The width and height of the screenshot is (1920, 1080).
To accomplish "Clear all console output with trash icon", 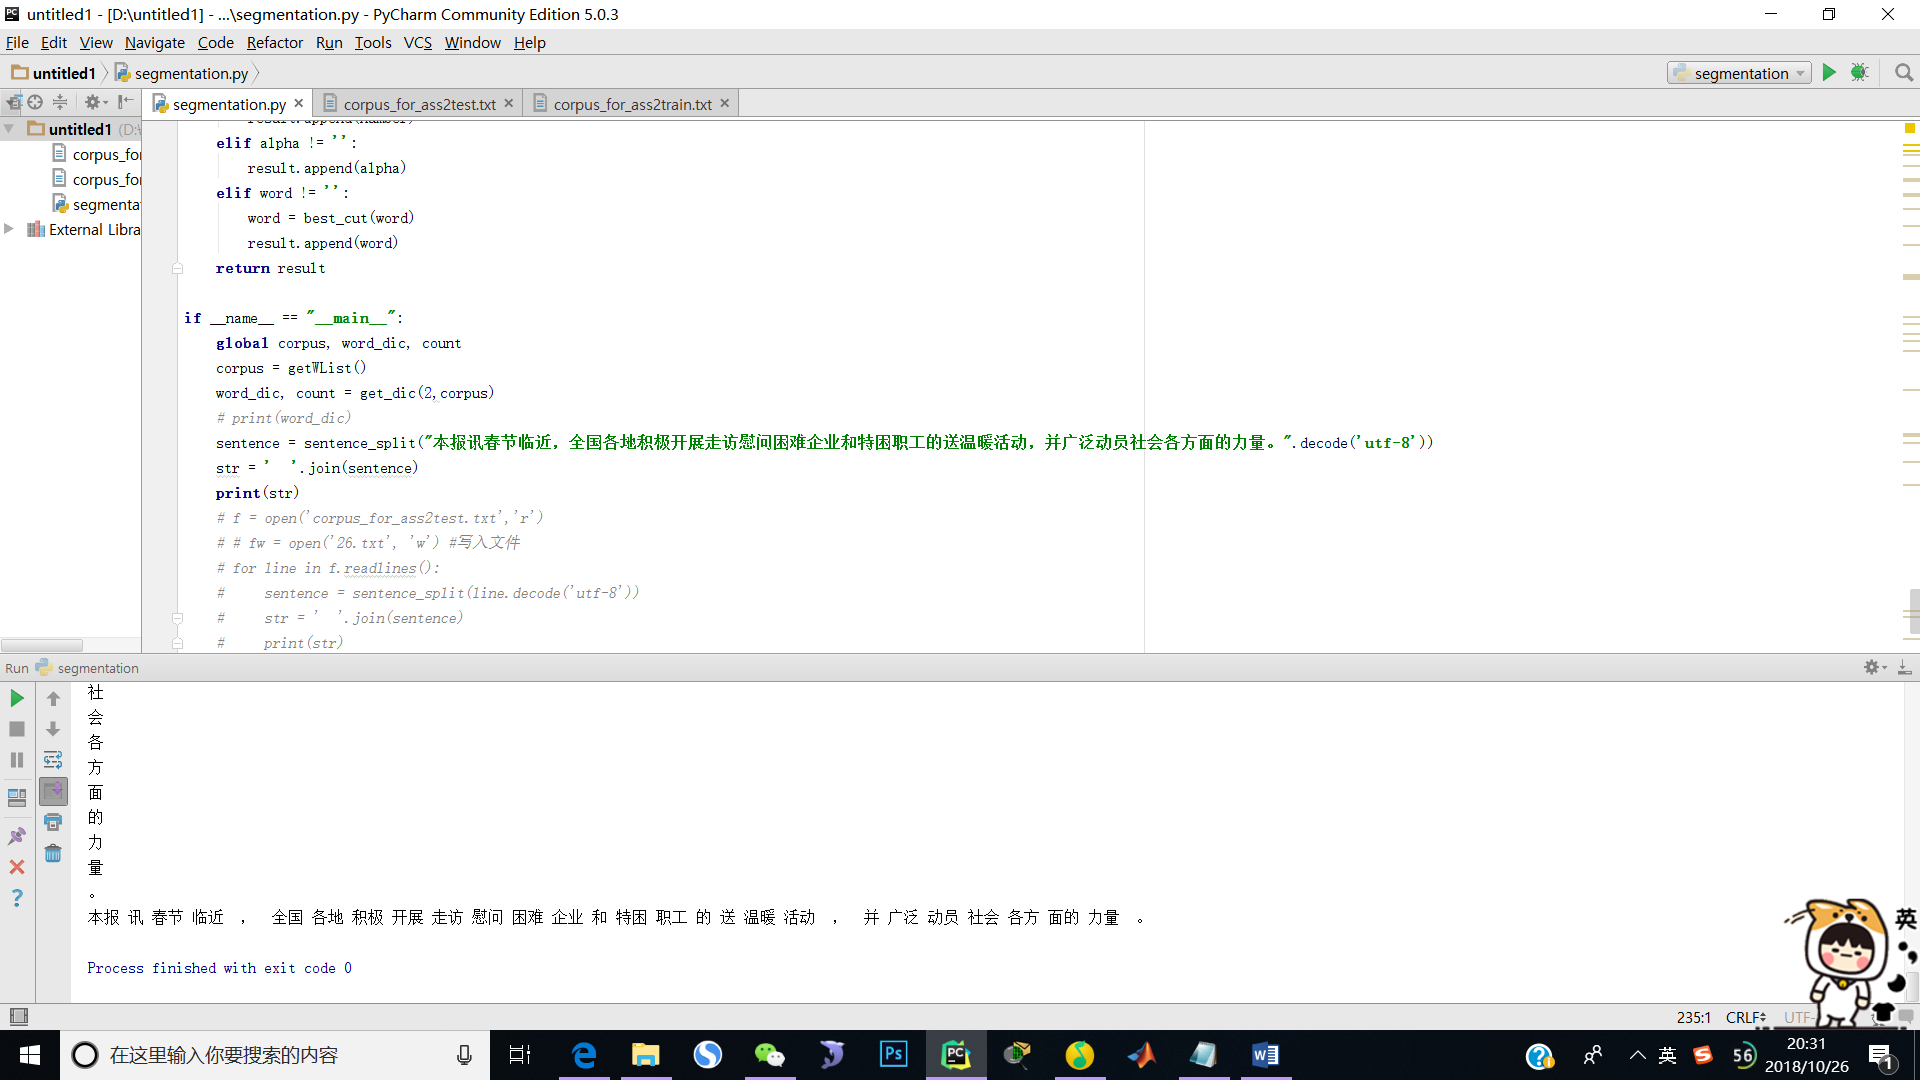I will [x=53, y=853].
